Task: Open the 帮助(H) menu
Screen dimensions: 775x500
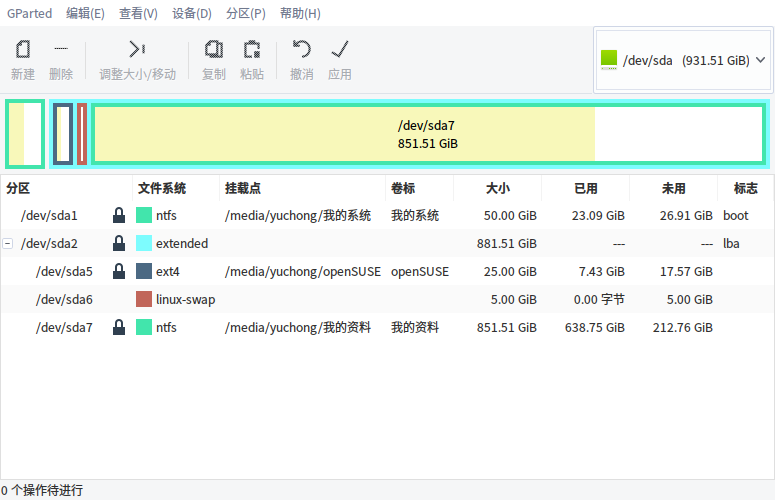Action: pos(300,13)
